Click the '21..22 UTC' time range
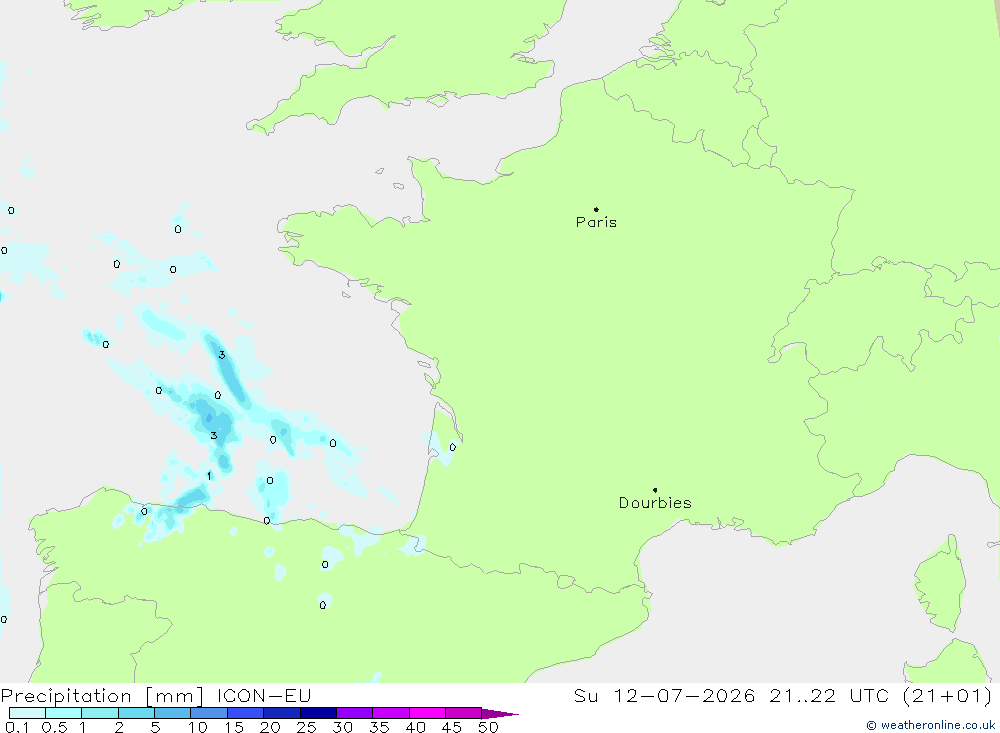Image resolution: width=1000 pixels, height=733 pixels. (x=829, y=695)
